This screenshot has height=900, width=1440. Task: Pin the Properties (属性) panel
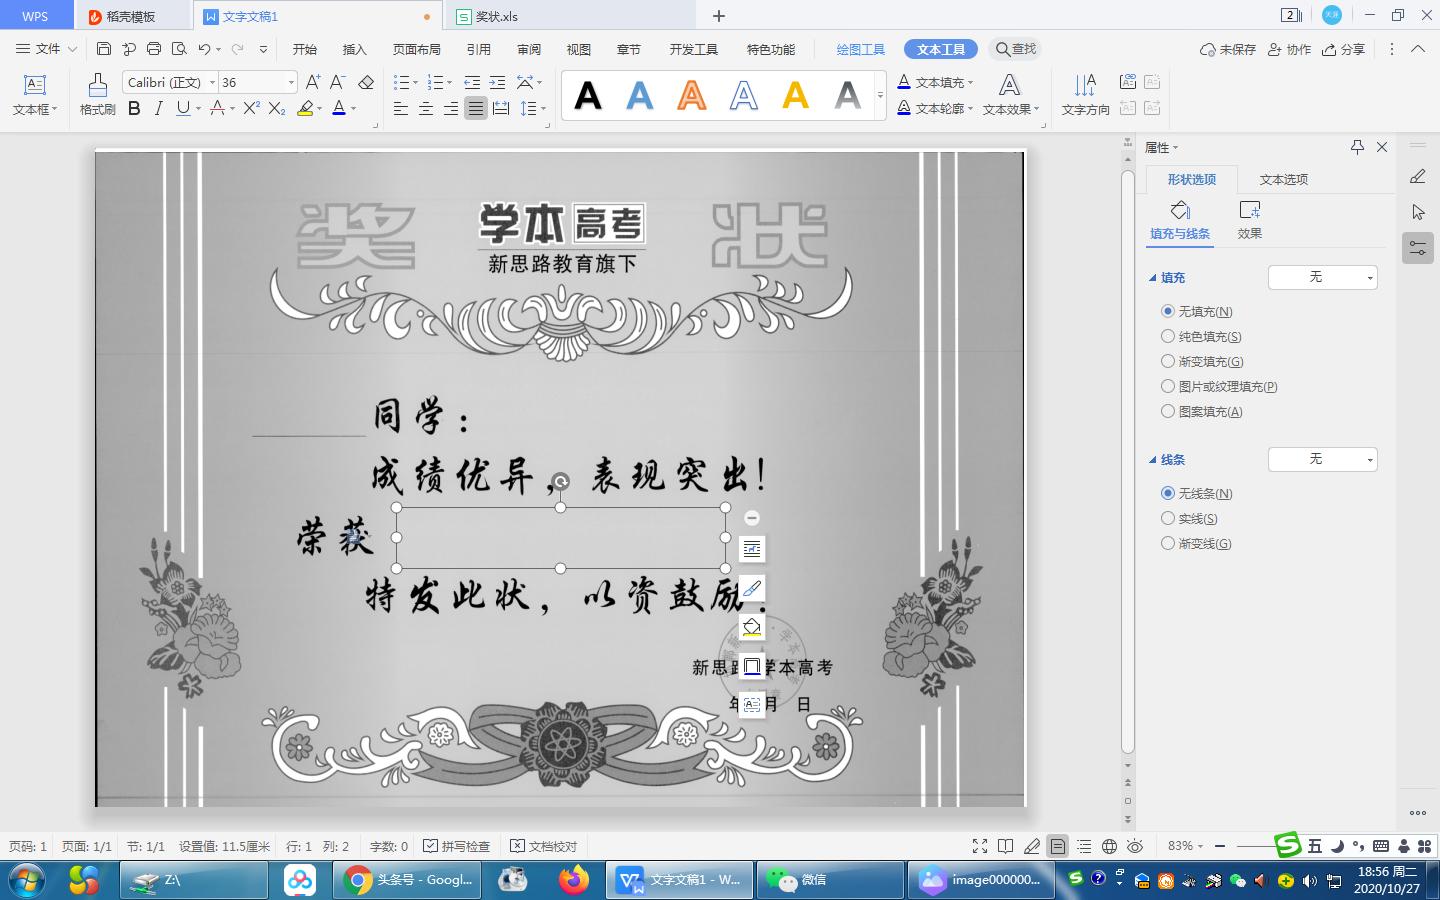coord(1357,147)
